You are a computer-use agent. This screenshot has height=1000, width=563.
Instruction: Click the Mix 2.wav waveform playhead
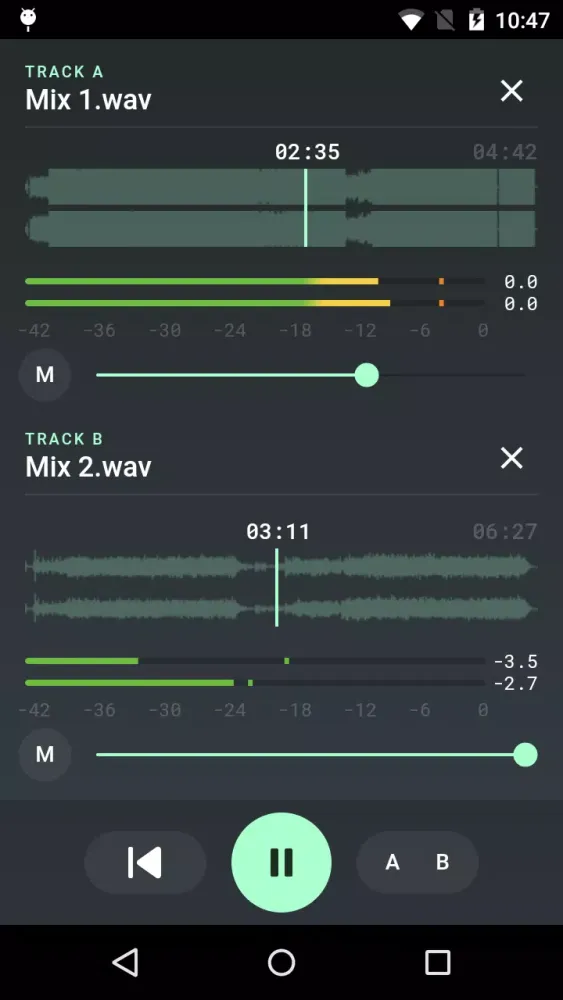click(x=277, y=587)
